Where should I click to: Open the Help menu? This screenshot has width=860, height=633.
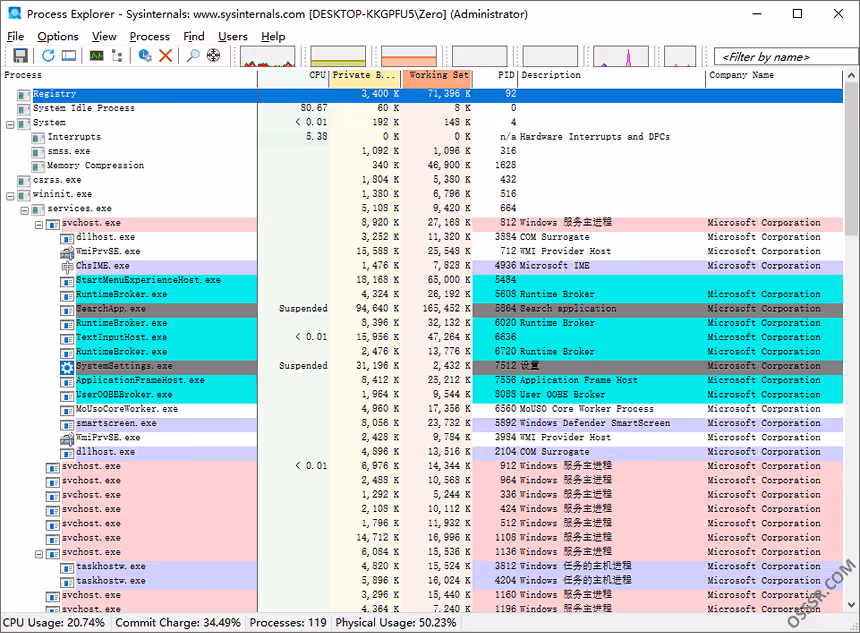click(273, 36)
